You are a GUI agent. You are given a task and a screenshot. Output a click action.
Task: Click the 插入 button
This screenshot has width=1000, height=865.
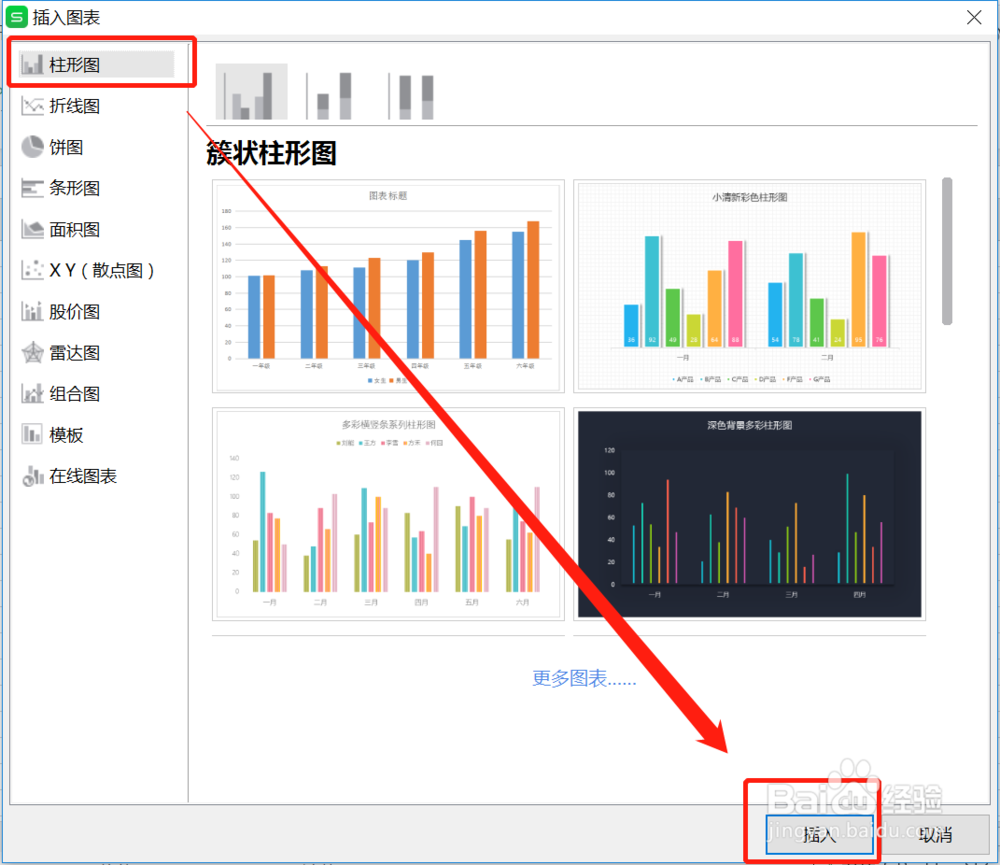(x=820, y=834)
